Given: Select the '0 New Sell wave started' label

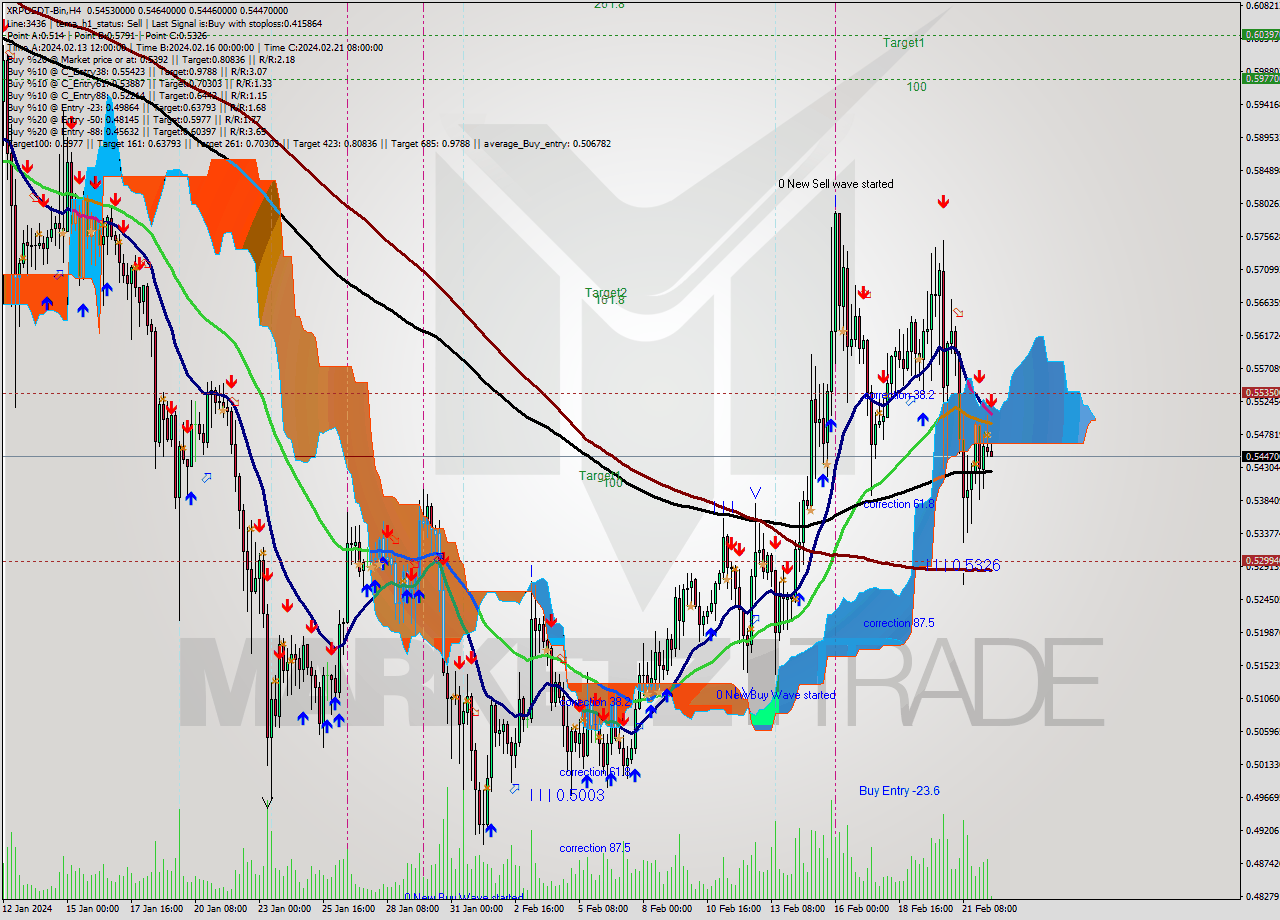Looking at the screenshot, I should (x=836, y=184).
